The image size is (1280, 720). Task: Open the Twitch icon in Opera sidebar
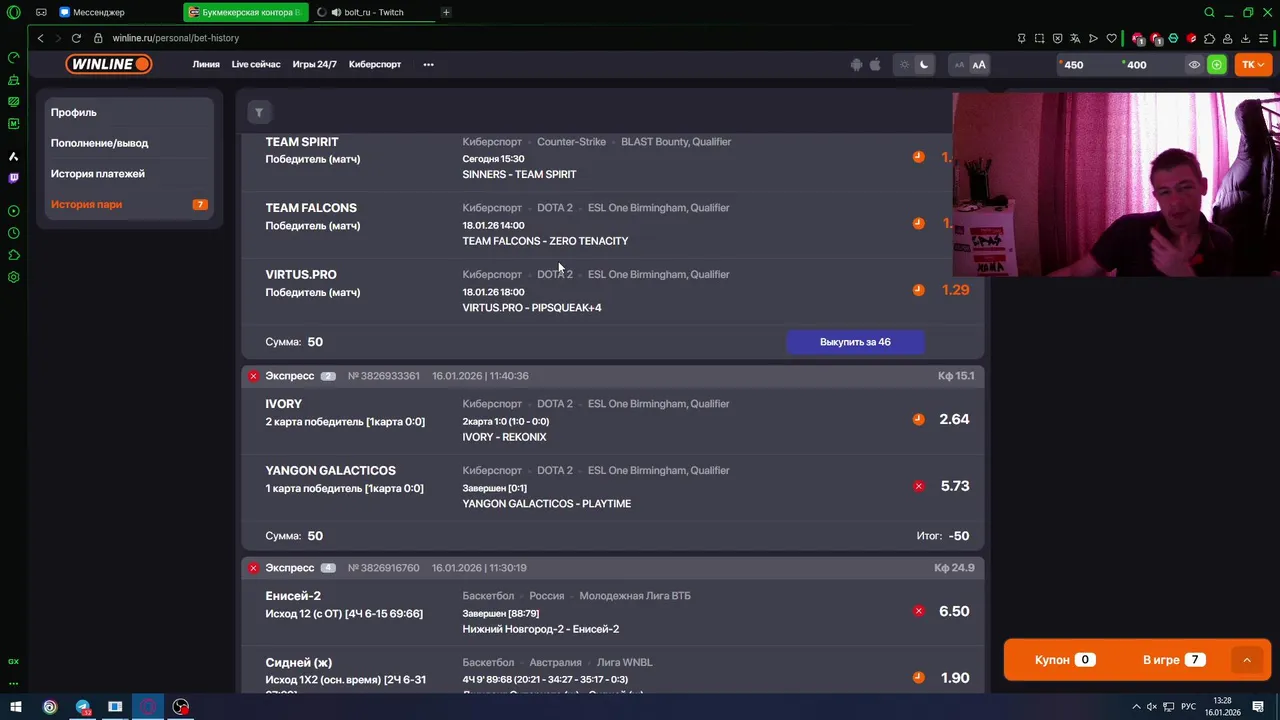(13, 178)
